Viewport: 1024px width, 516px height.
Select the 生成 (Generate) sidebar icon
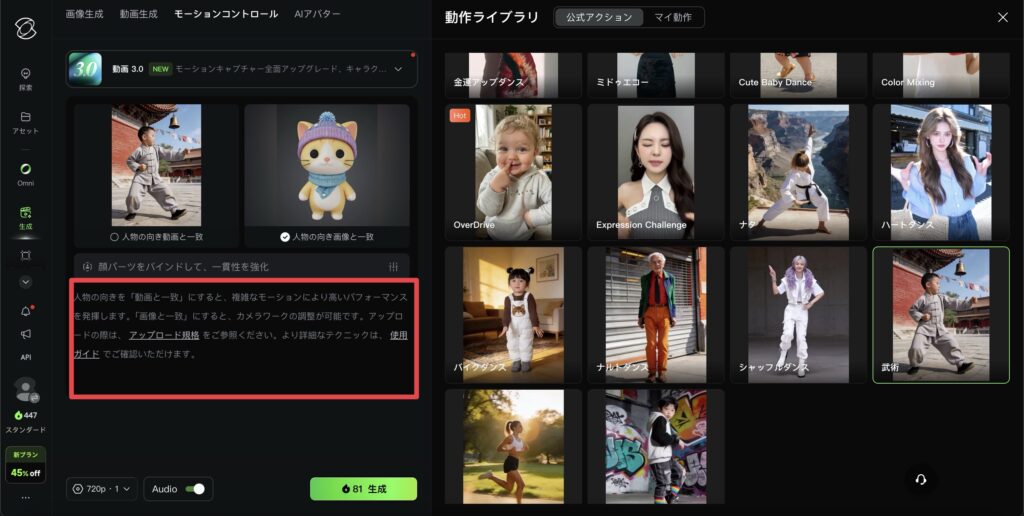[x=26, y=213]
